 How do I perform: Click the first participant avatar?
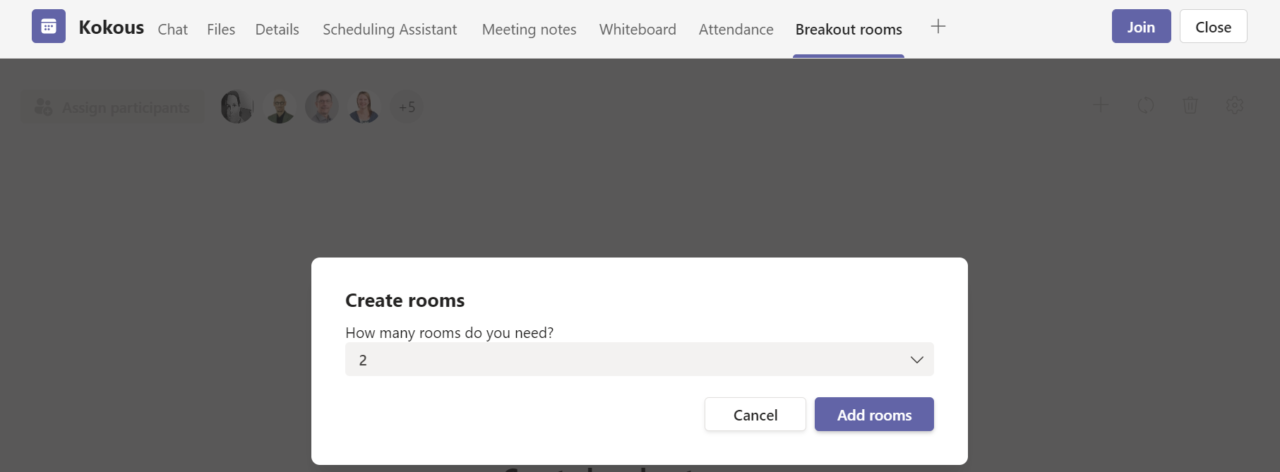tap(237, 107)
